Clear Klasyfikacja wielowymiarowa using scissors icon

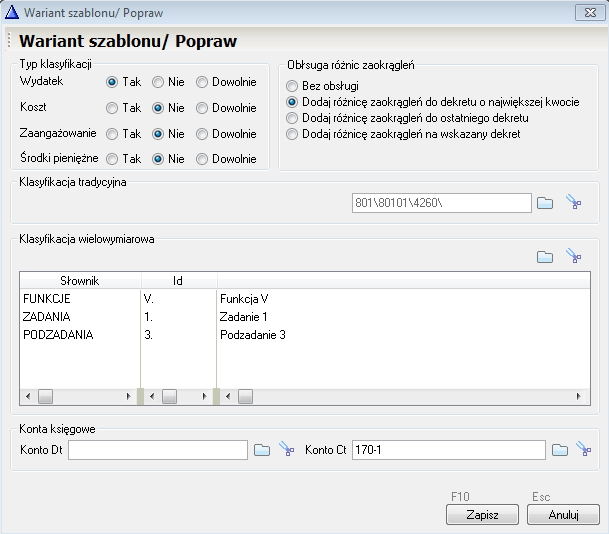point(574,257)
